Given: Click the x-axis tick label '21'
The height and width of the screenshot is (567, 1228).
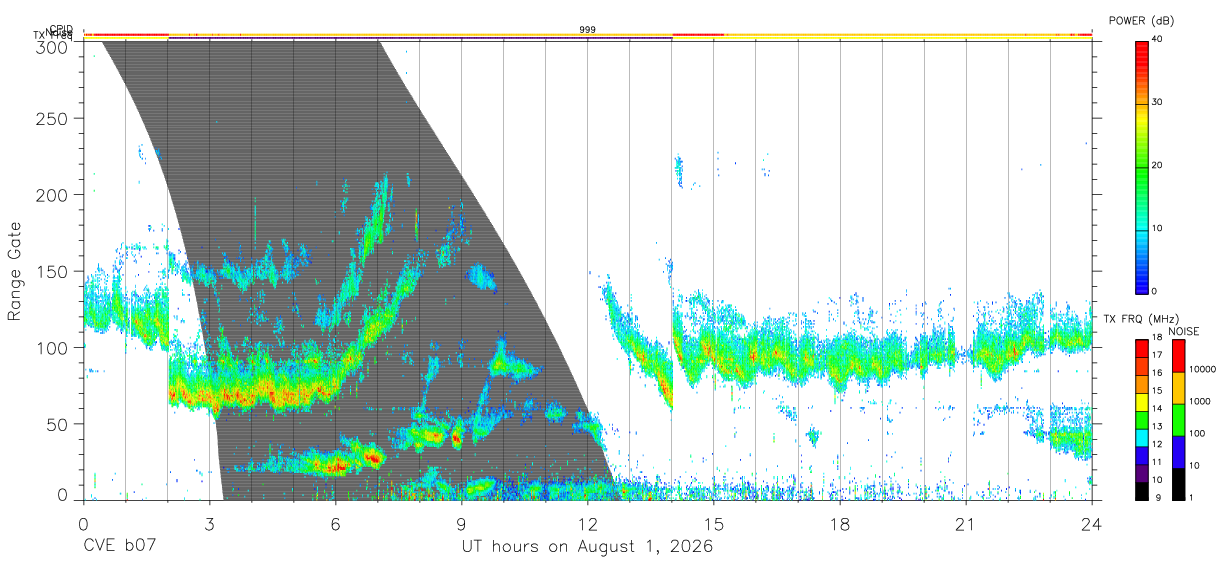Looking at the screenshot, I should point(966,524).
